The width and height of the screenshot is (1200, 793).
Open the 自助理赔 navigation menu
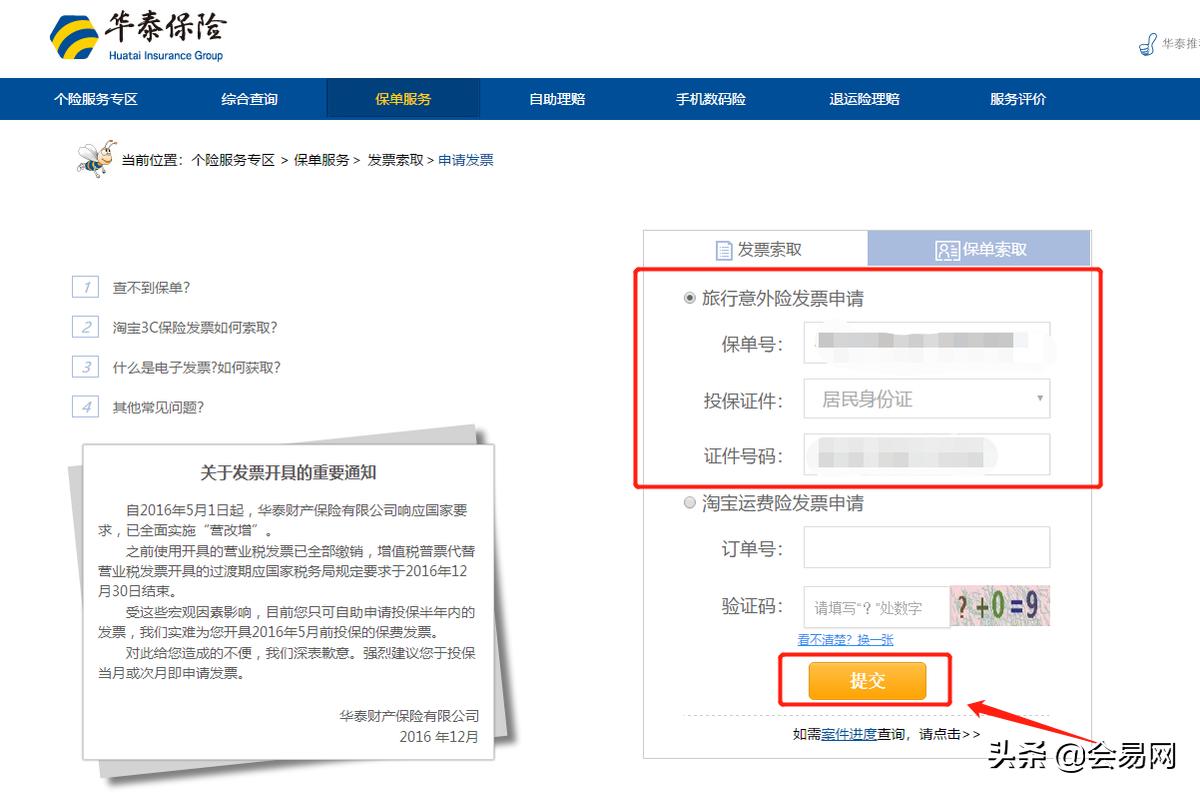[556, 98]
